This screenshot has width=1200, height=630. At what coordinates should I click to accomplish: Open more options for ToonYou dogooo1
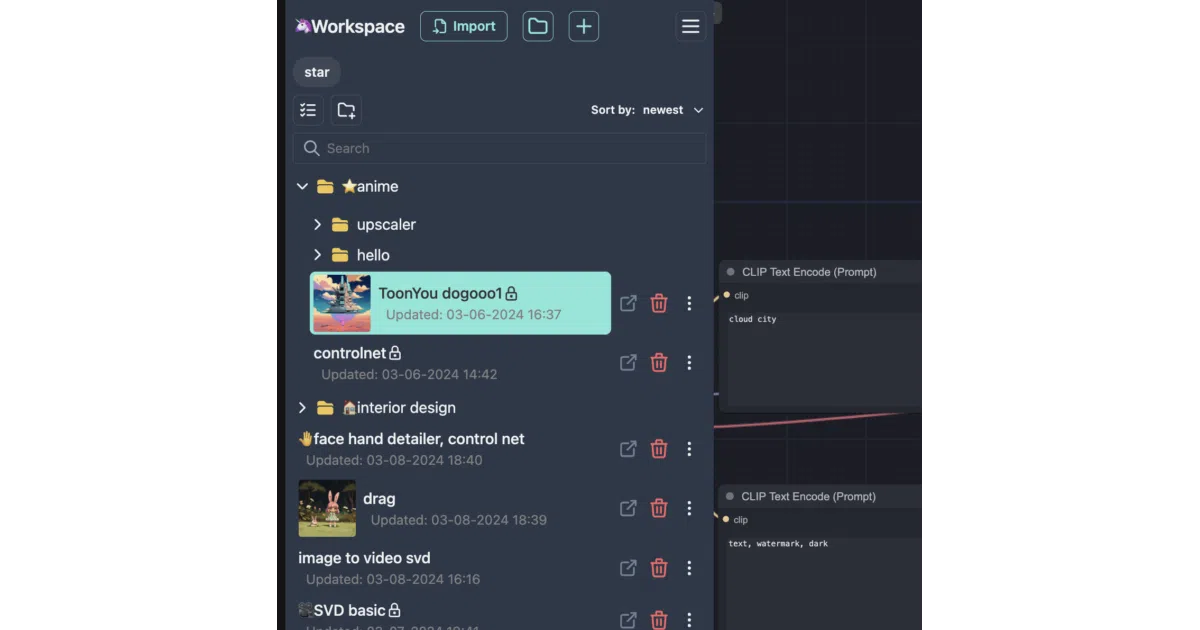click(x=689, y=303)
